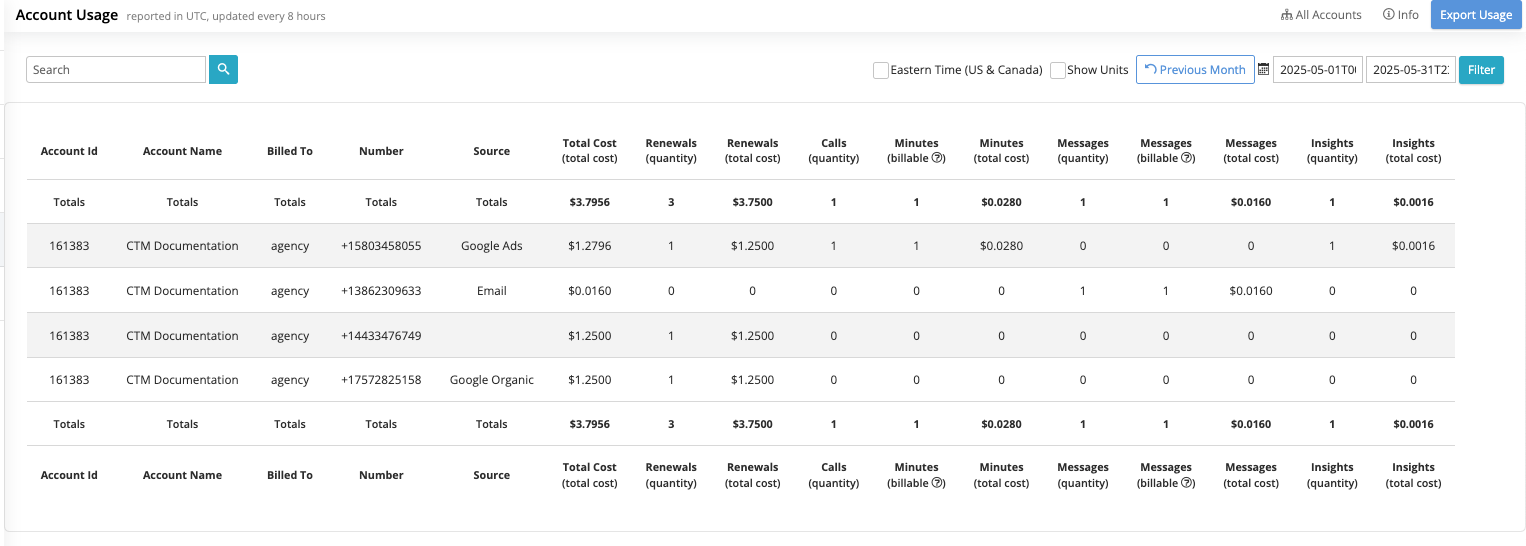Apply the date range with Filter
Image resolution: width=1526 pixels, height=546 pixels.
[x=1481, y=69]
